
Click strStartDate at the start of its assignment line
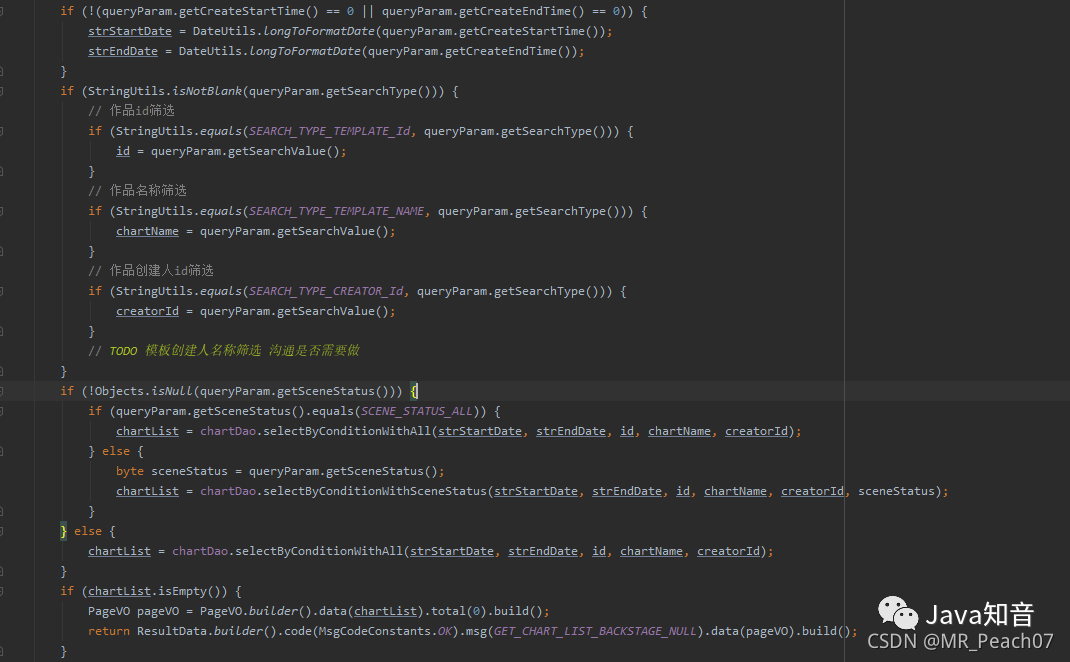[x=130, y=31]
